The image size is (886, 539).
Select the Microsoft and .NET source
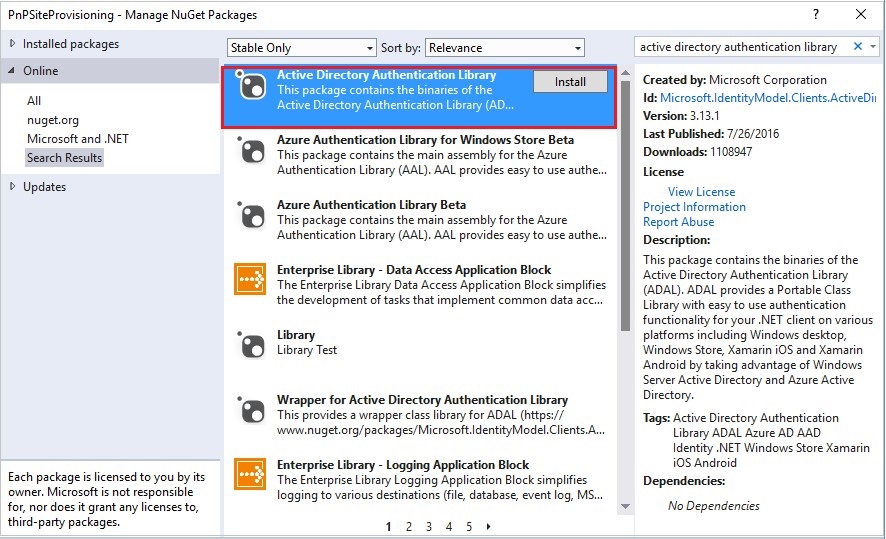pos(78,138)
